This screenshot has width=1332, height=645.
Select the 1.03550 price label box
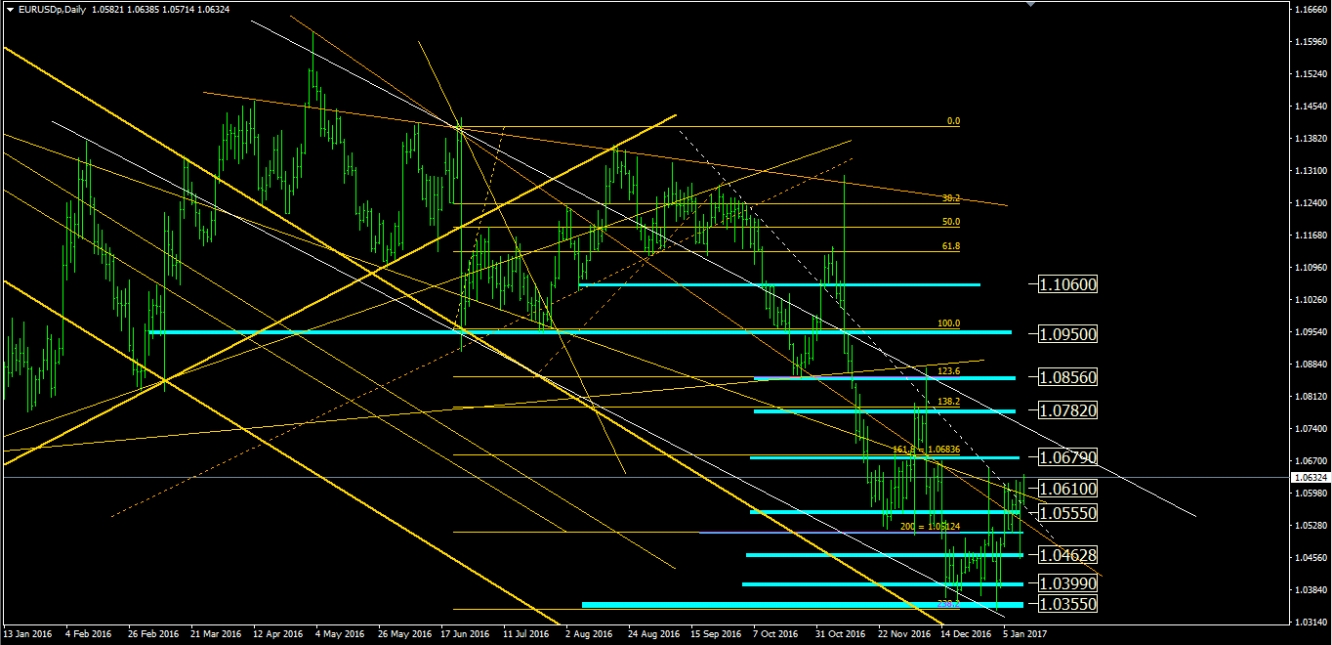(x=1068, y=604)
